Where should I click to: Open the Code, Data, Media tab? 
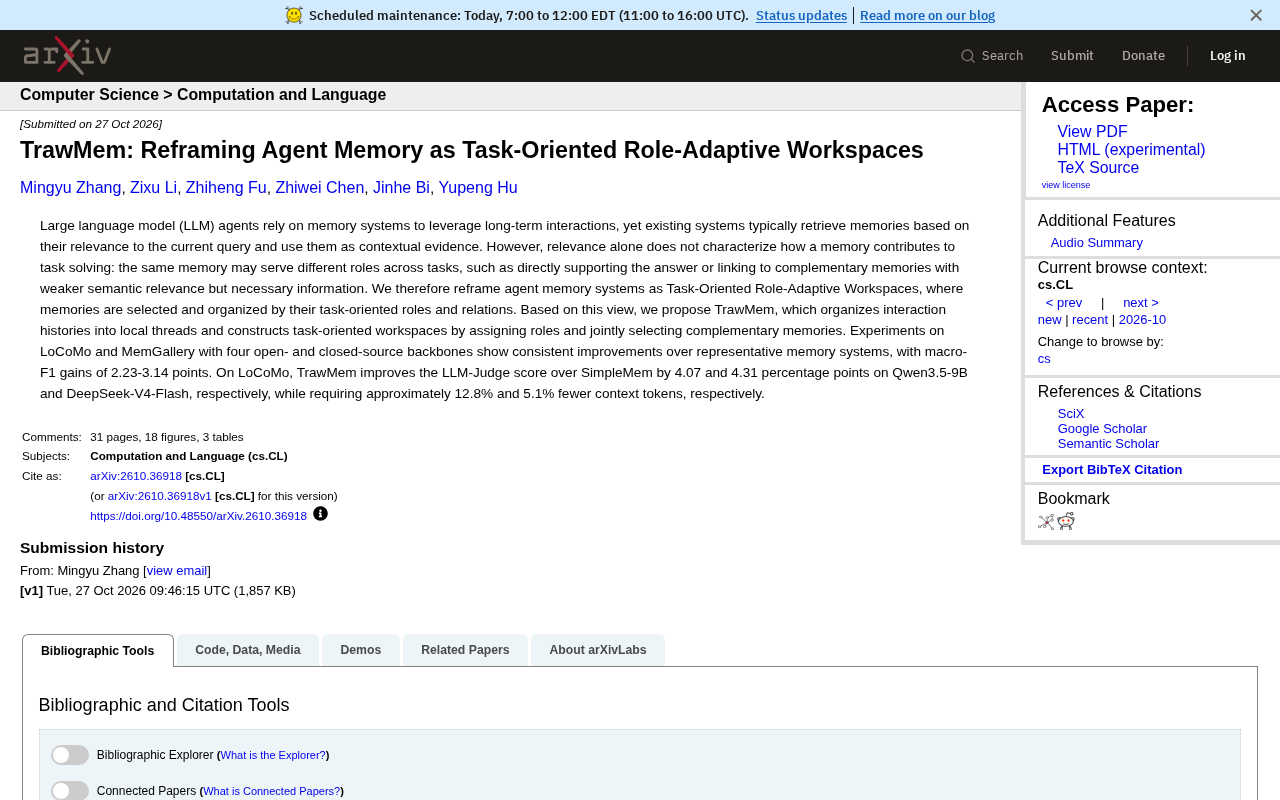[x=248, y=650]
